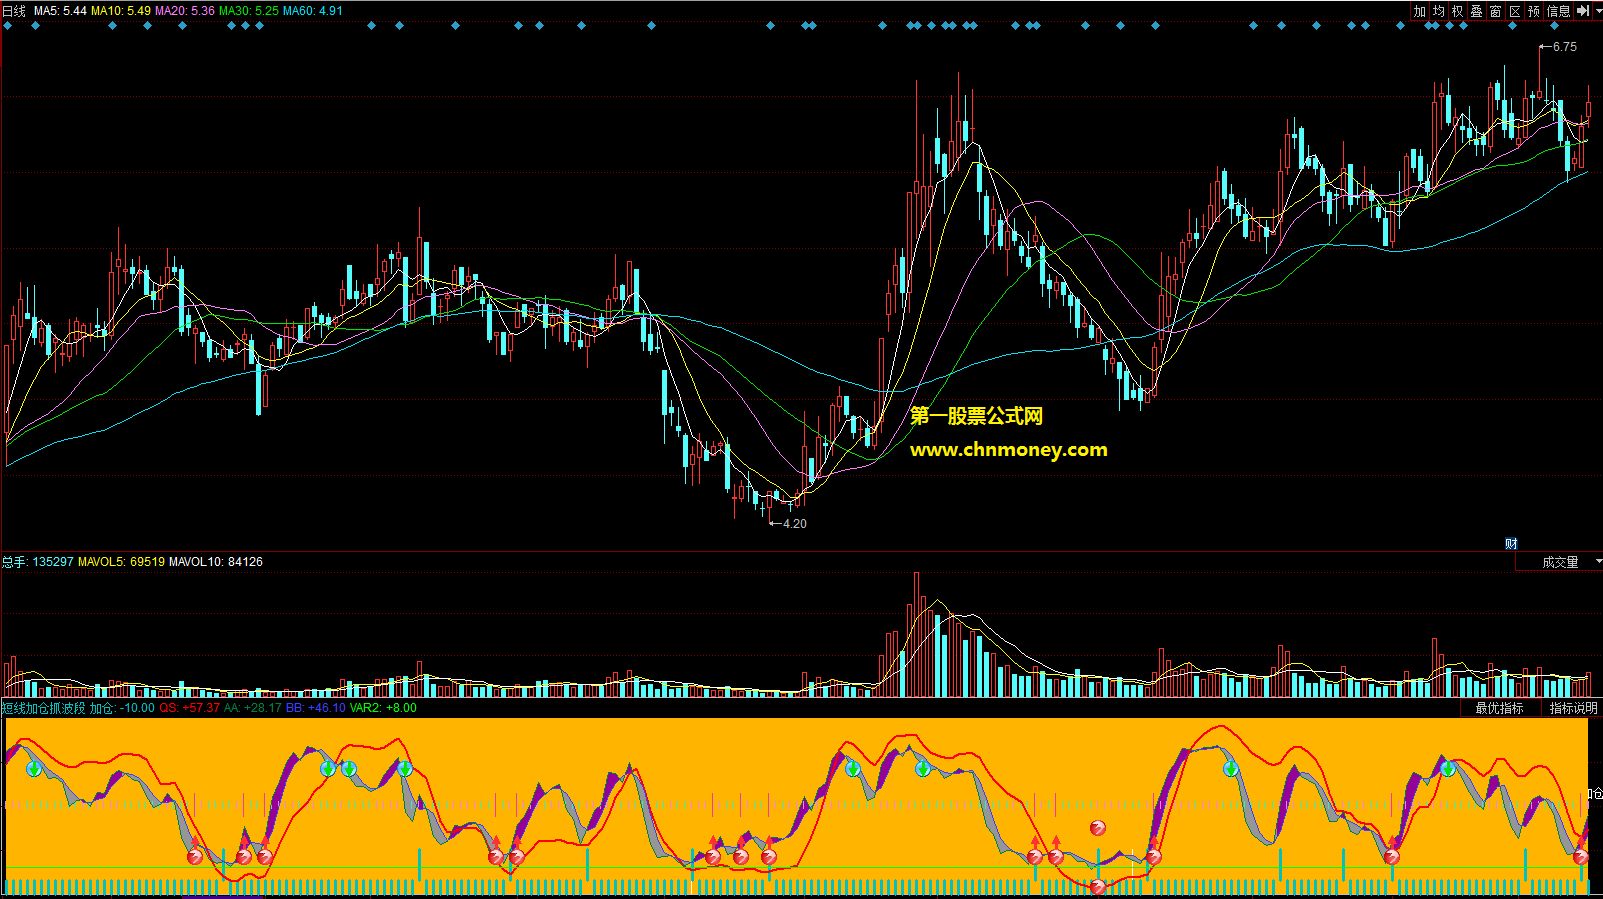Click the 加仓: -10.00 value
1603x899 pixels.
pyautogui.click(x=122, y=708)
